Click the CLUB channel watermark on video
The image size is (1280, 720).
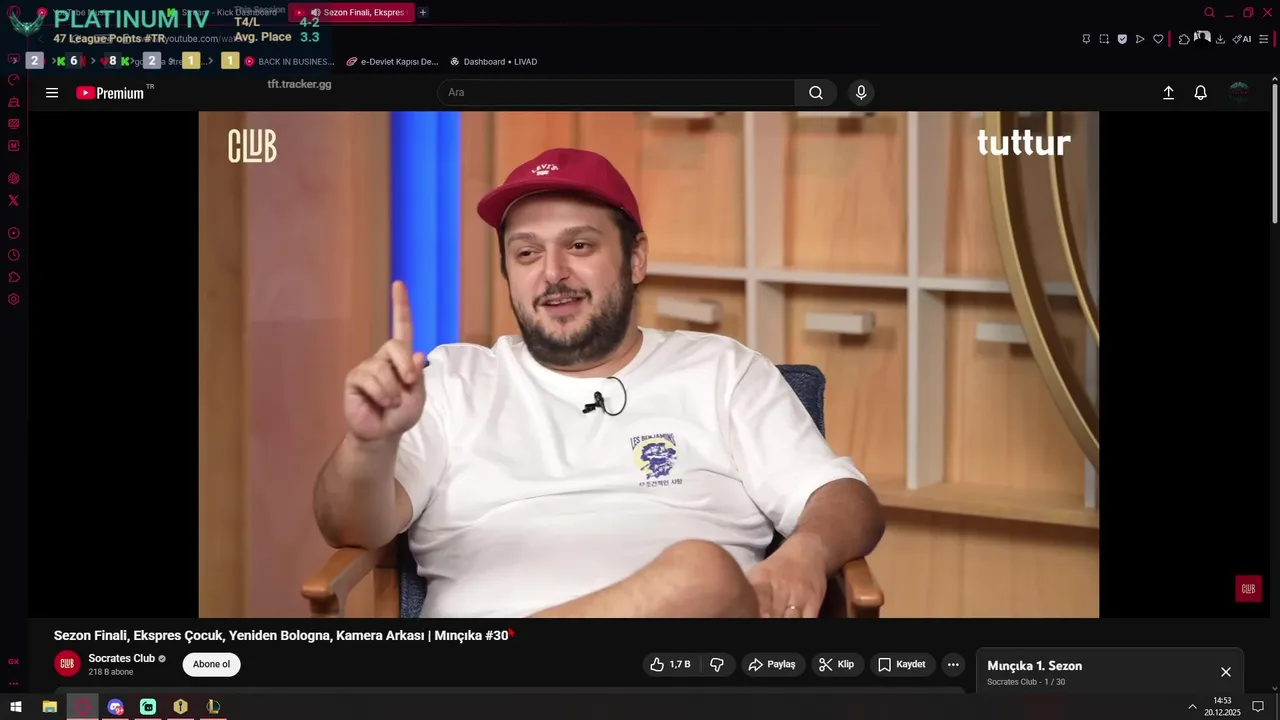pos(1248,589)
